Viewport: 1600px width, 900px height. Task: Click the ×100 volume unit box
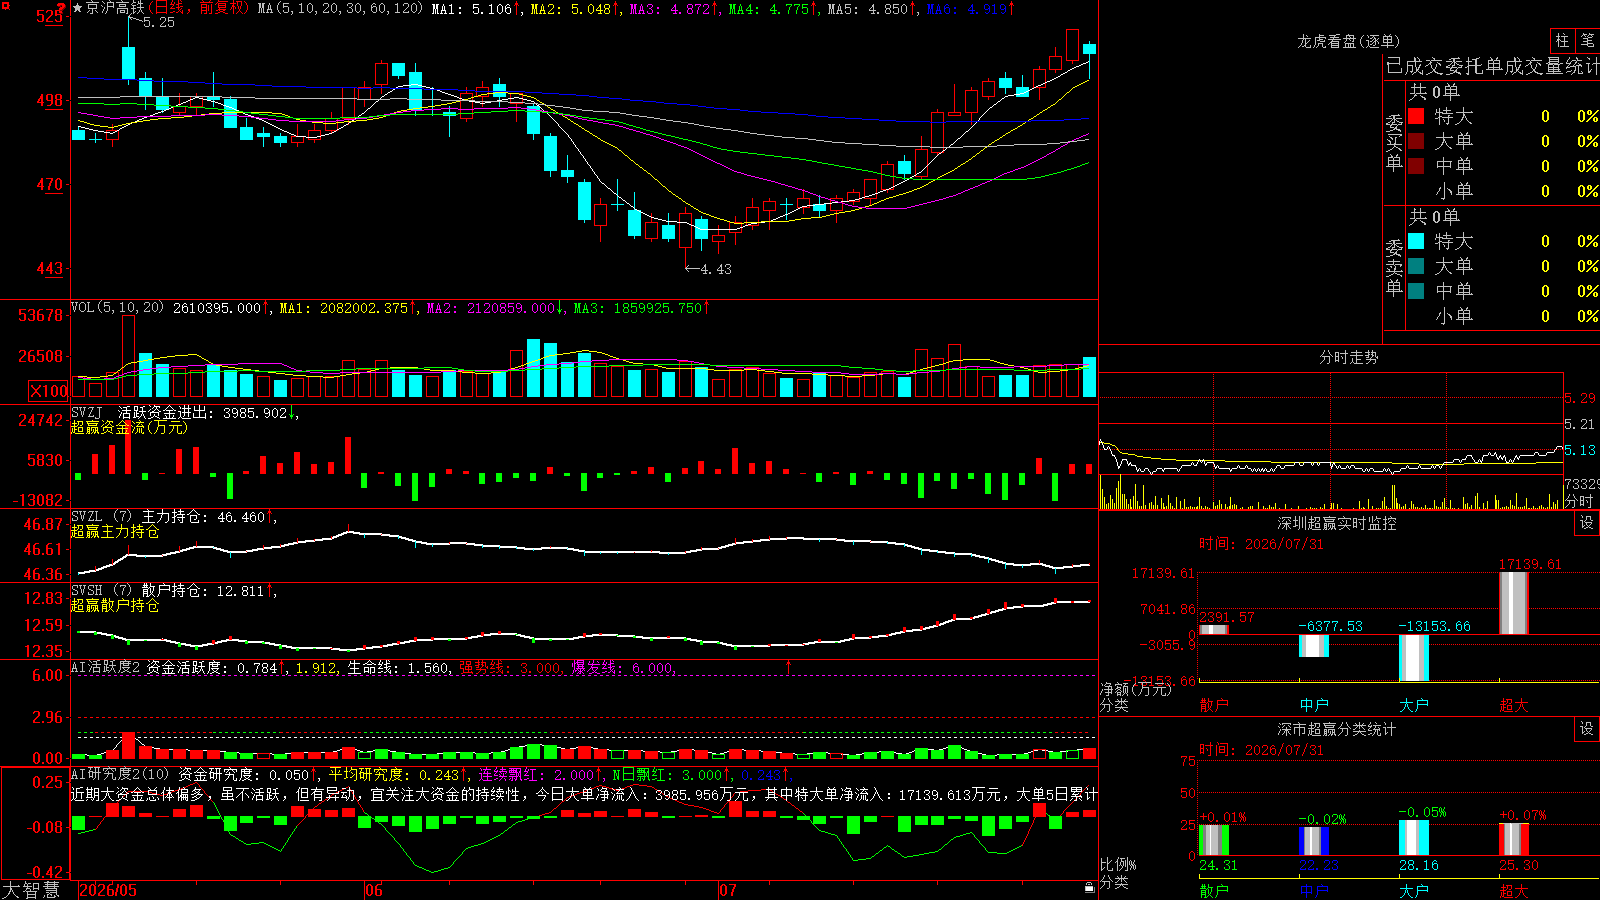[49, 391]
